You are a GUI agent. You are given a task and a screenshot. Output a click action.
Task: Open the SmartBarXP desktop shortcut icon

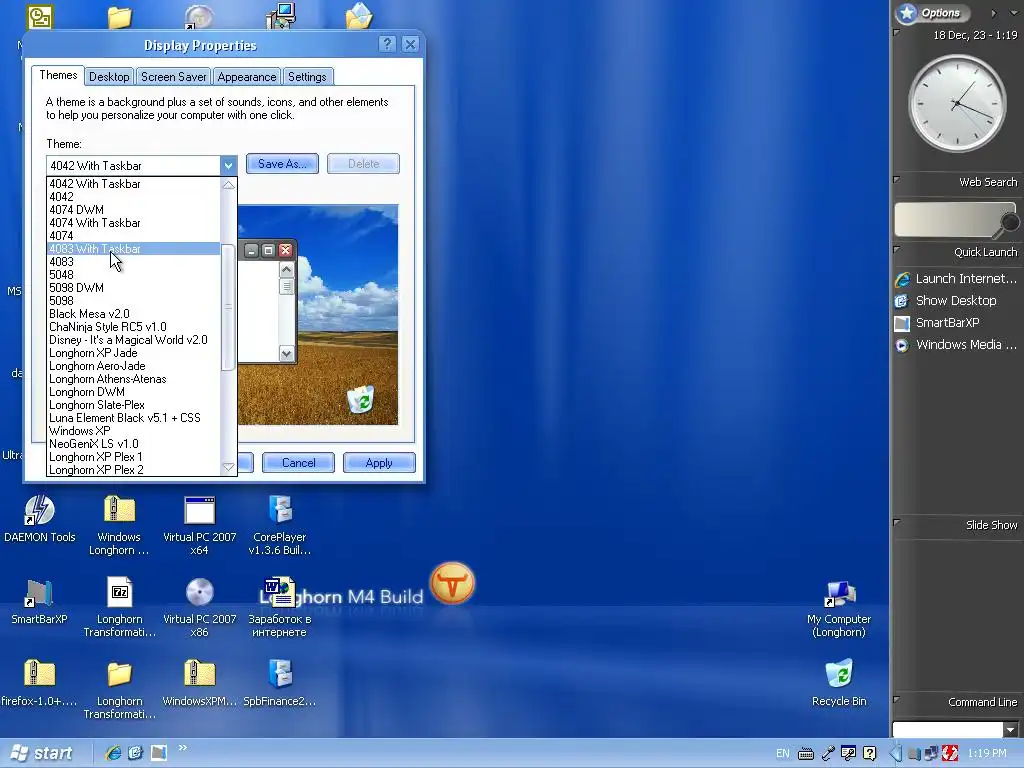click(39, 592)
